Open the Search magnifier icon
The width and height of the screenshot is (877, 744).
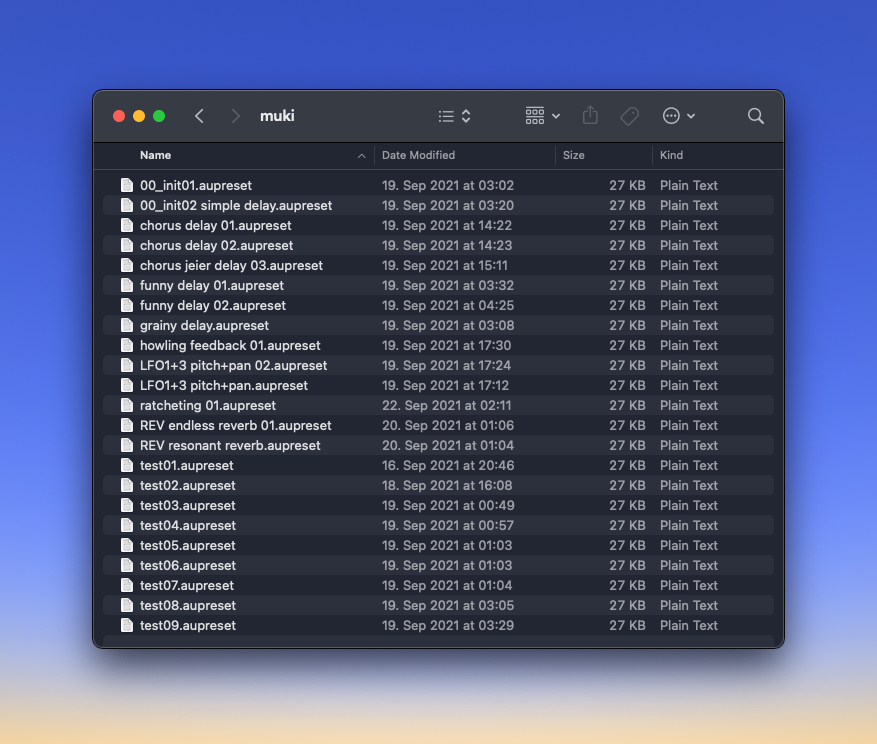coord(756,116)
